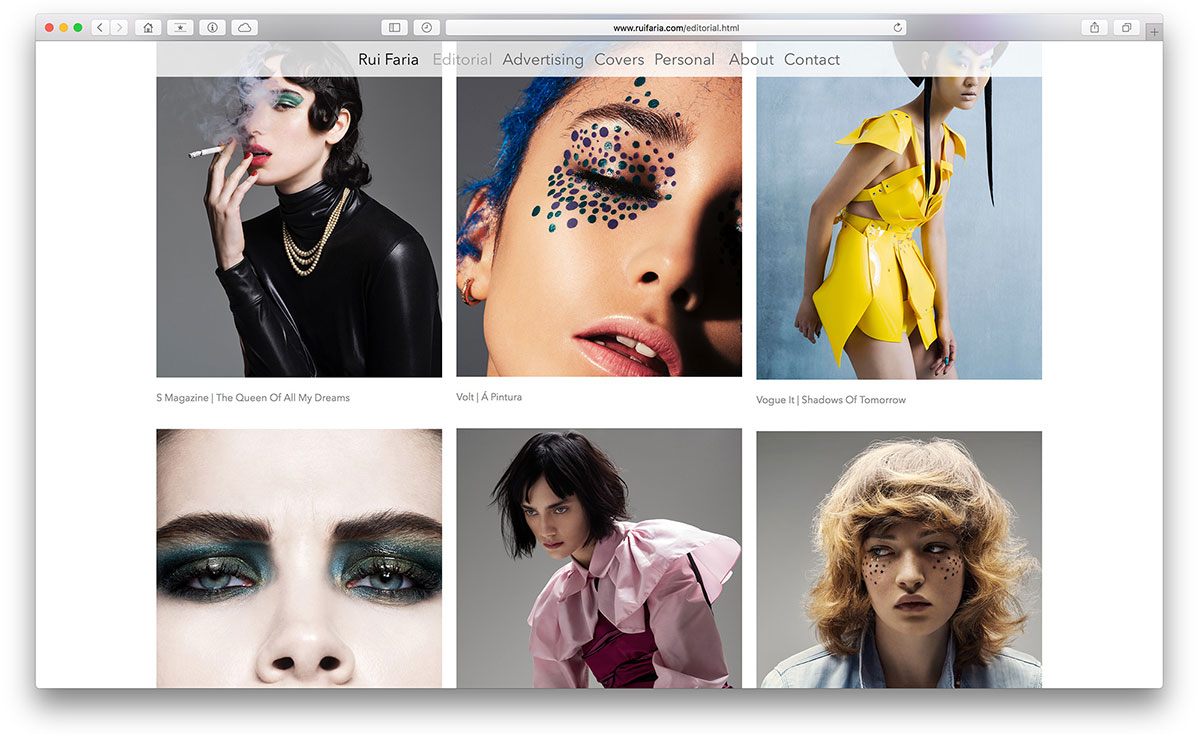
Task: Show browsing history clock button
Action: [427, 28]
